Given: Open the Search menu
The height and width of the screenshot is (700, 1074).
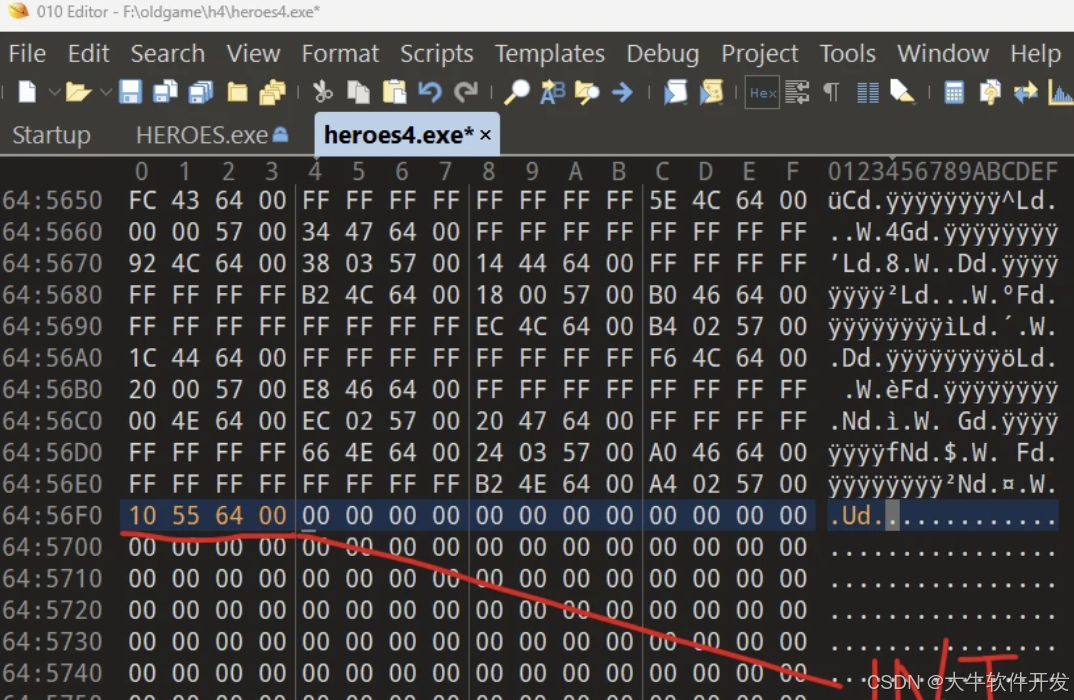Looking at the screenshot, I should point(167,53).
